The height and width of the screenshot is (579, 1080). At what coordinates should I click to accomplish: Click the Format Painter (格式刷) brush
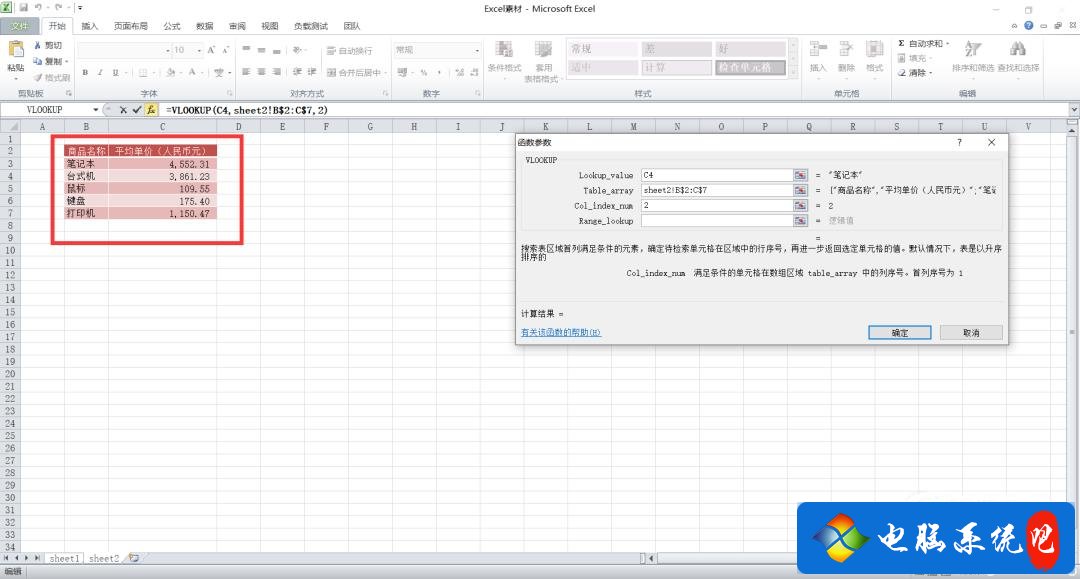pyautogui.click(x=38, y=78)
